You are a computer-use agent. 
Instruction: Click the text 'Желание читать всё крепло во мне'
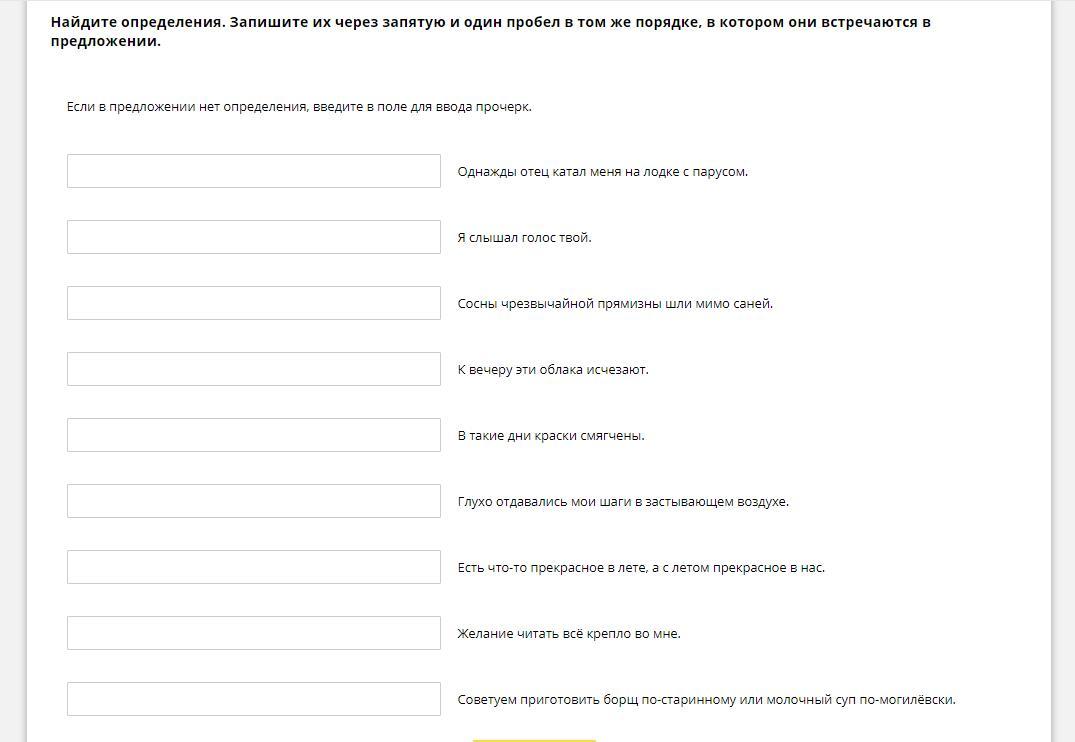tap(569, 634)
